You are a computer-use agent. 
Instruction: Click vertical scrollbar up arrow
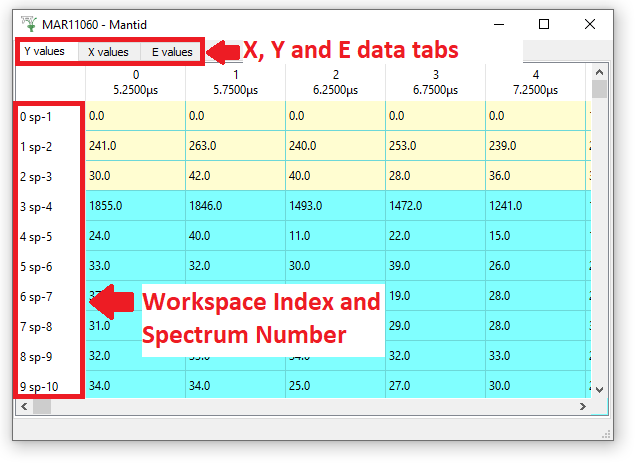click(x=600, y=72)
